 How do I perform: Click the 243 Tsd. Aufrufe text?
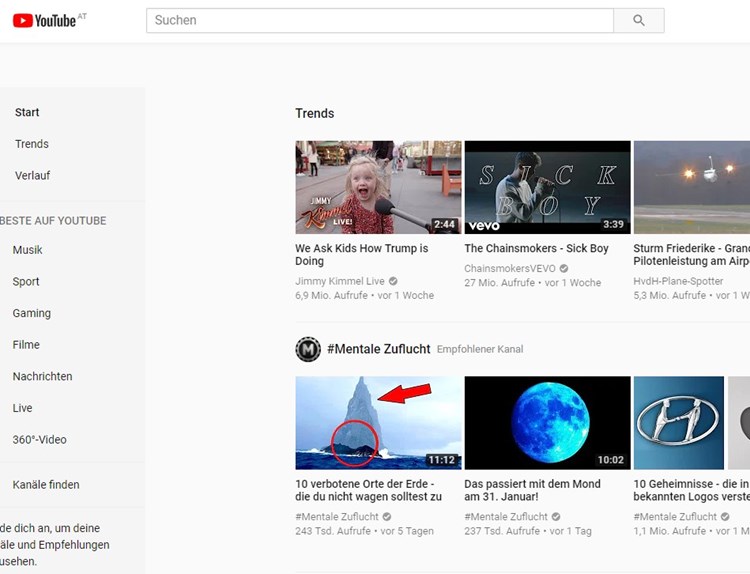pyautogui.click(x=333, y=531)
